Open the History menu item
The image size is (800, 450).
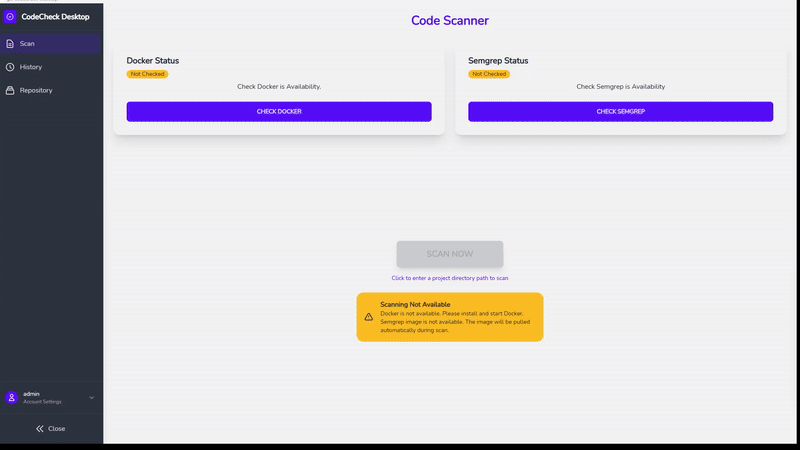pos(51,67)
